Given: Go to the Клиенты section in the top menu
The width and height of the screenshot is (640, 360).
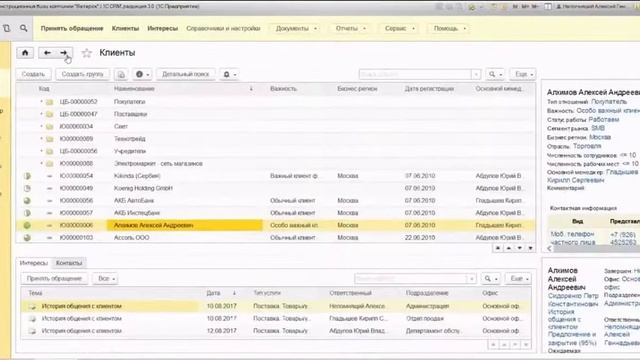Looking at the screenshot, I should 125,28.
